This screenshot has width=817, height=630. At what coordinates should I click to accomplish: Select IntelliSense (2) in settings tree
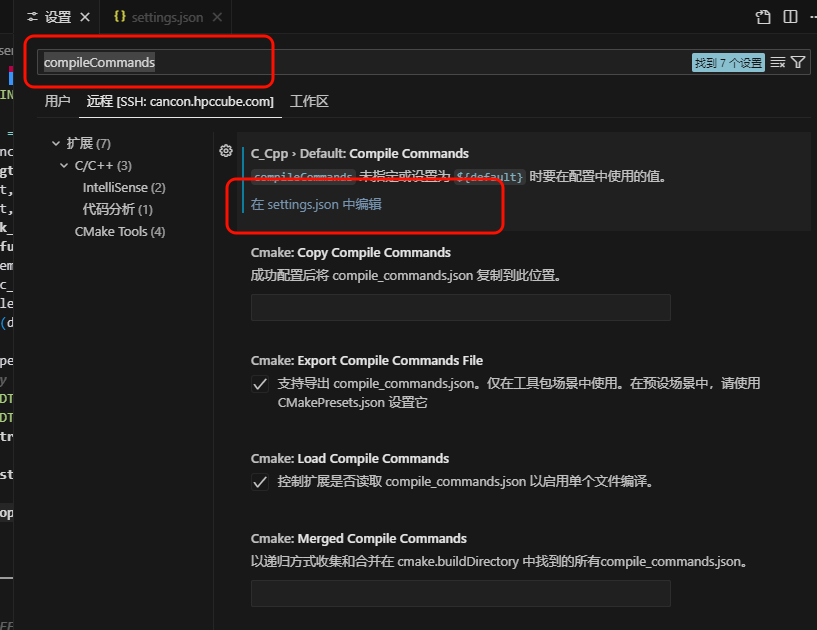pos(124,188)
